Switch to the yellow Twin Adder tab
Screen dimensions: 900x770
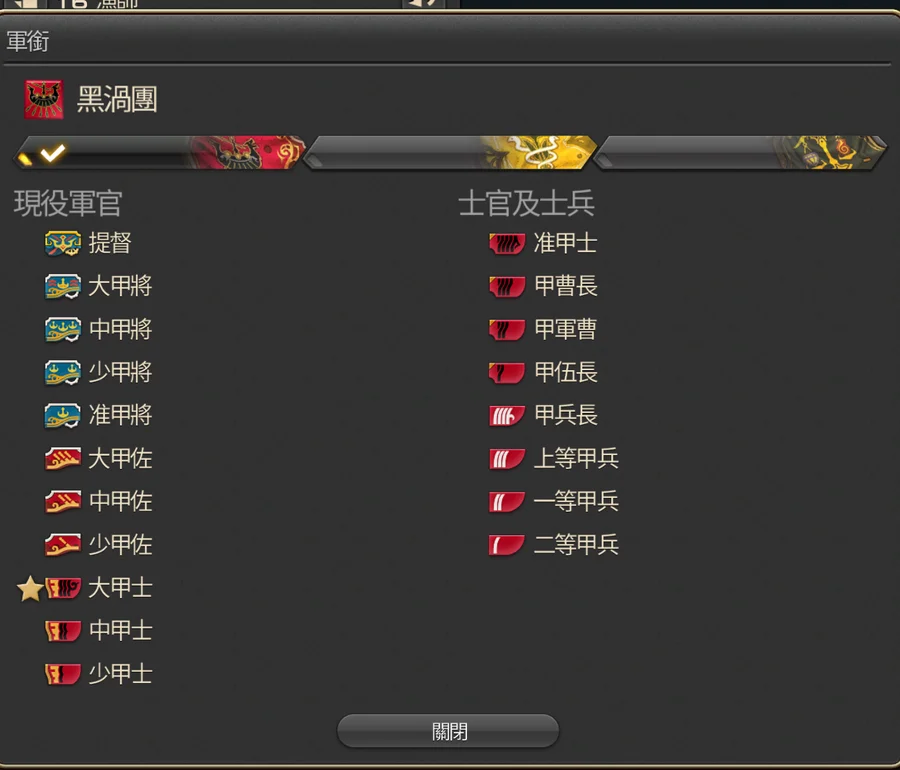(450, 153)
